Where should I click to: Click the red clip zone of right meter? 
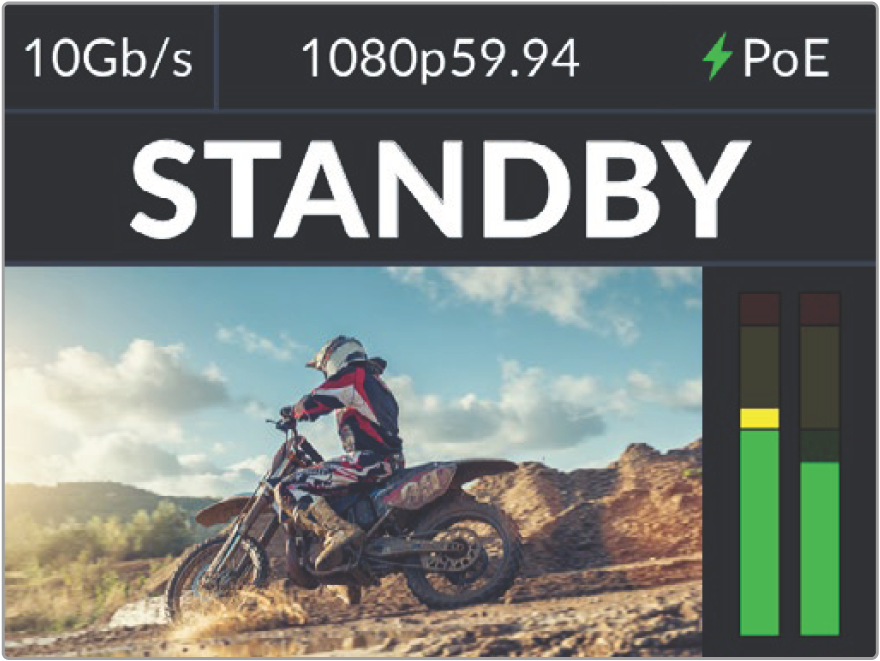[819, 309]
